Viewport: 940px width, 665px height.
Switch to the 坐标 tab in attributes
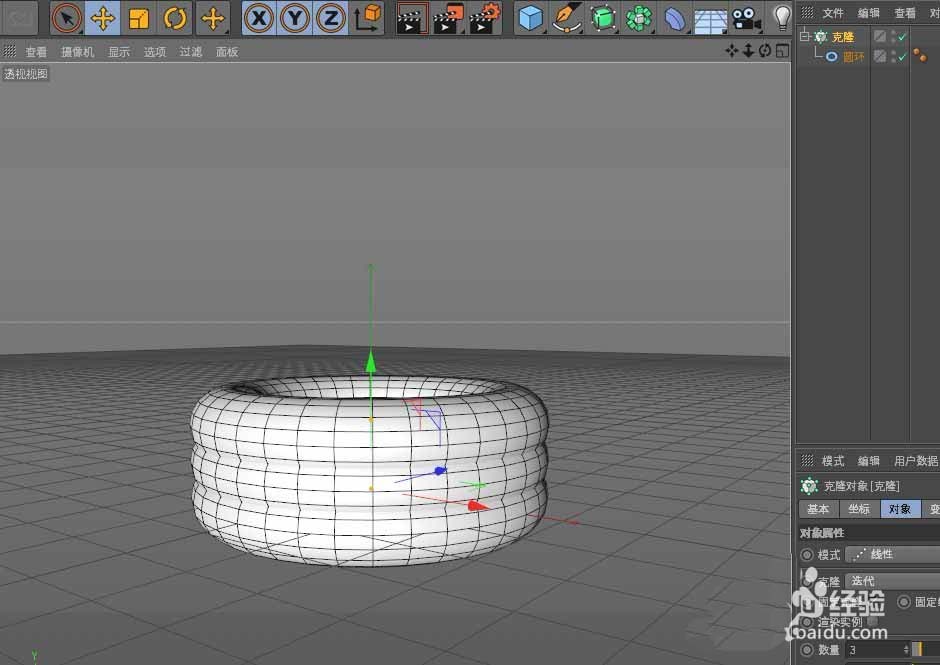tap(858, 508)
